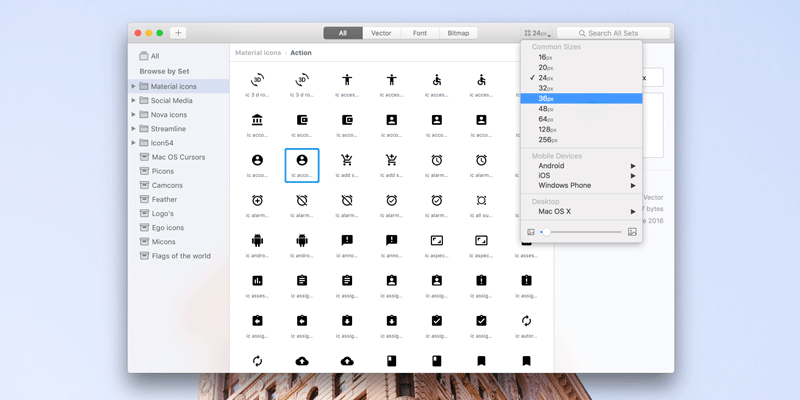Select the Android robot icon in grid

point(257,240)
